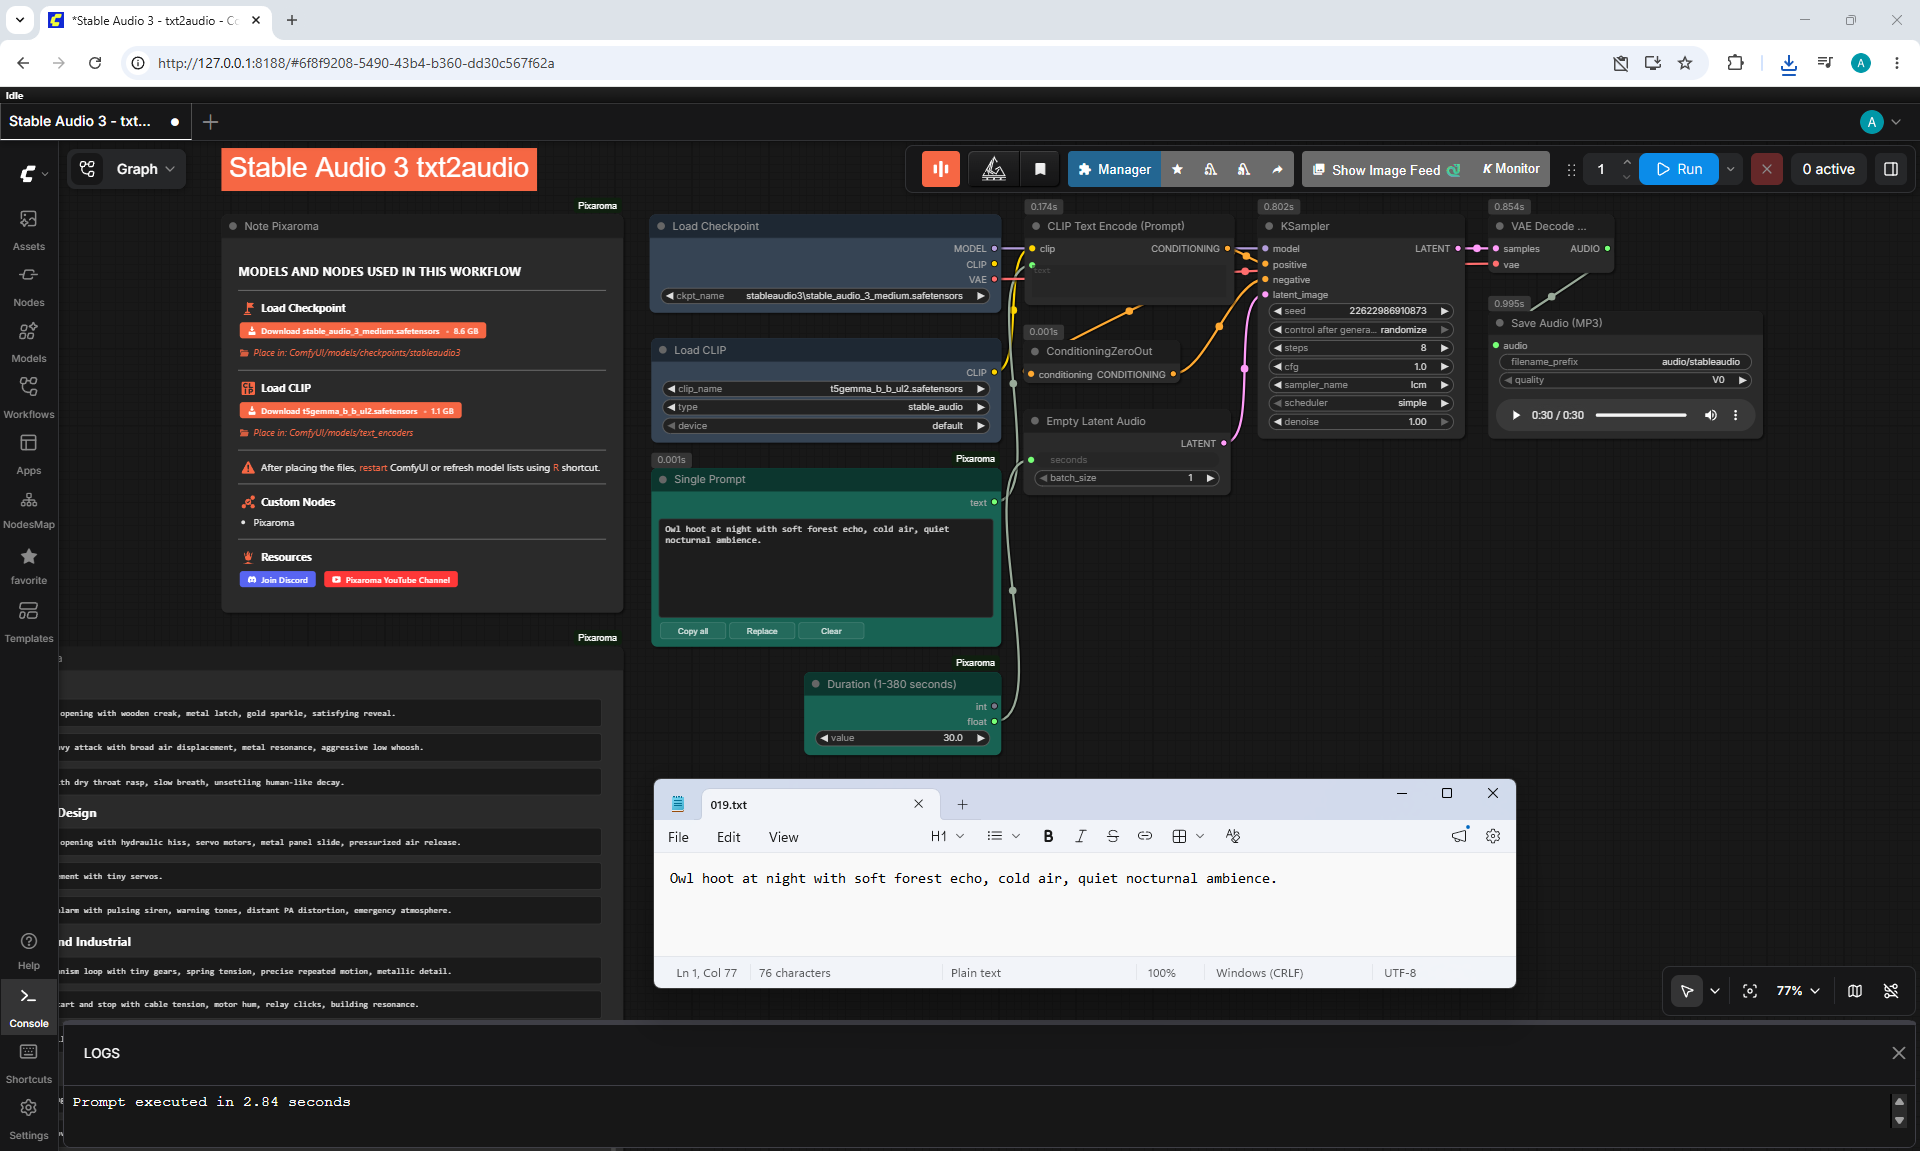The width and height of the screenshot is (1920, 1151).
Task: Open the Shortcuts sidebar item
Action: click(x=28, y=1062)
